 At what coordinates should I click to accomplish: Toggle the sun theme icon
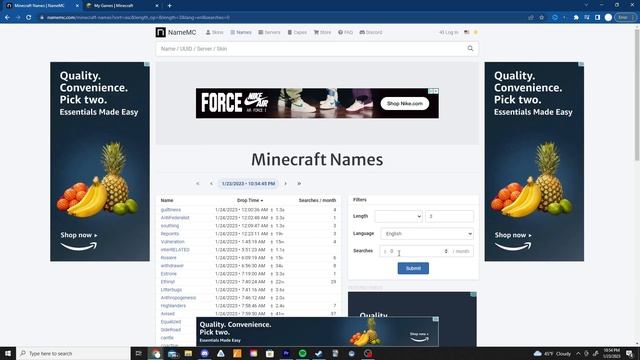click(476, 32)
